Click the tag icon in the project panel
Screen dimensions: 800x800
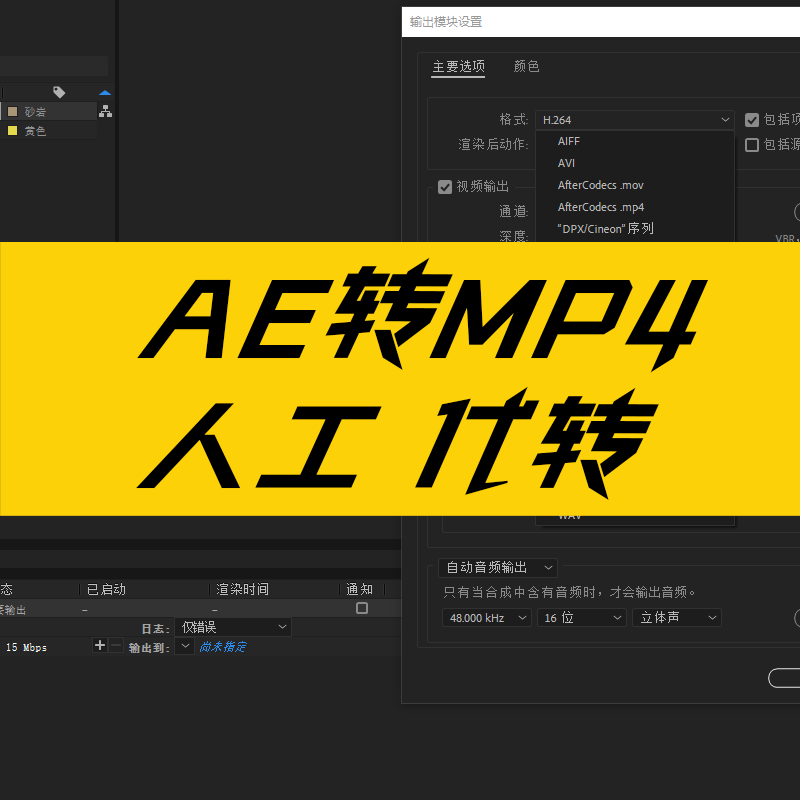(x=58, y=91)
